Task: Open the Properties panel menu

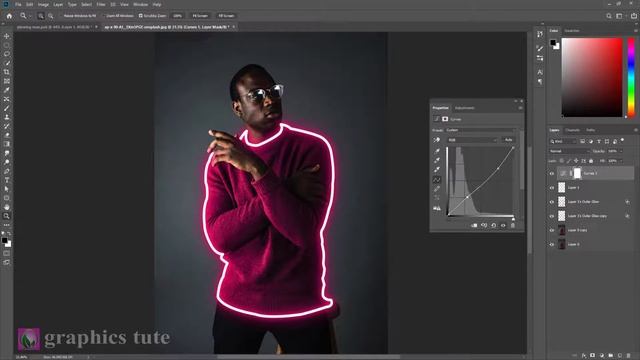Action: click(520, 108)
